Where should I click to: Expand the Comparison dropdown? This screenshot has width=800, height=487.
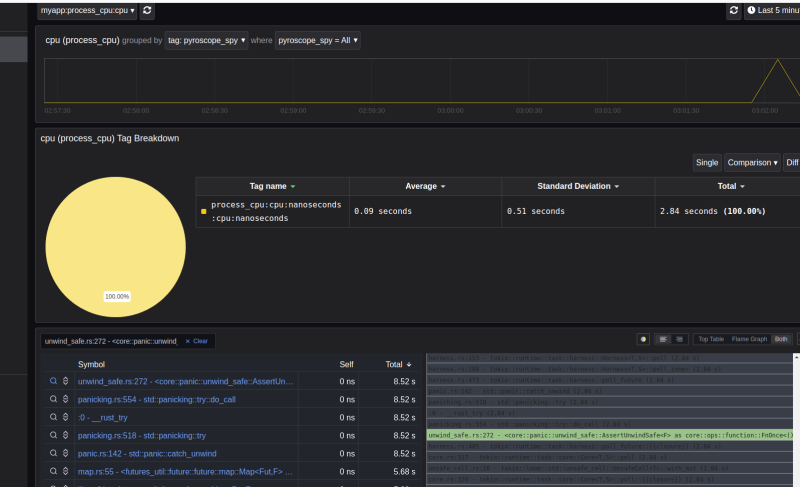(x=752, y=162)
